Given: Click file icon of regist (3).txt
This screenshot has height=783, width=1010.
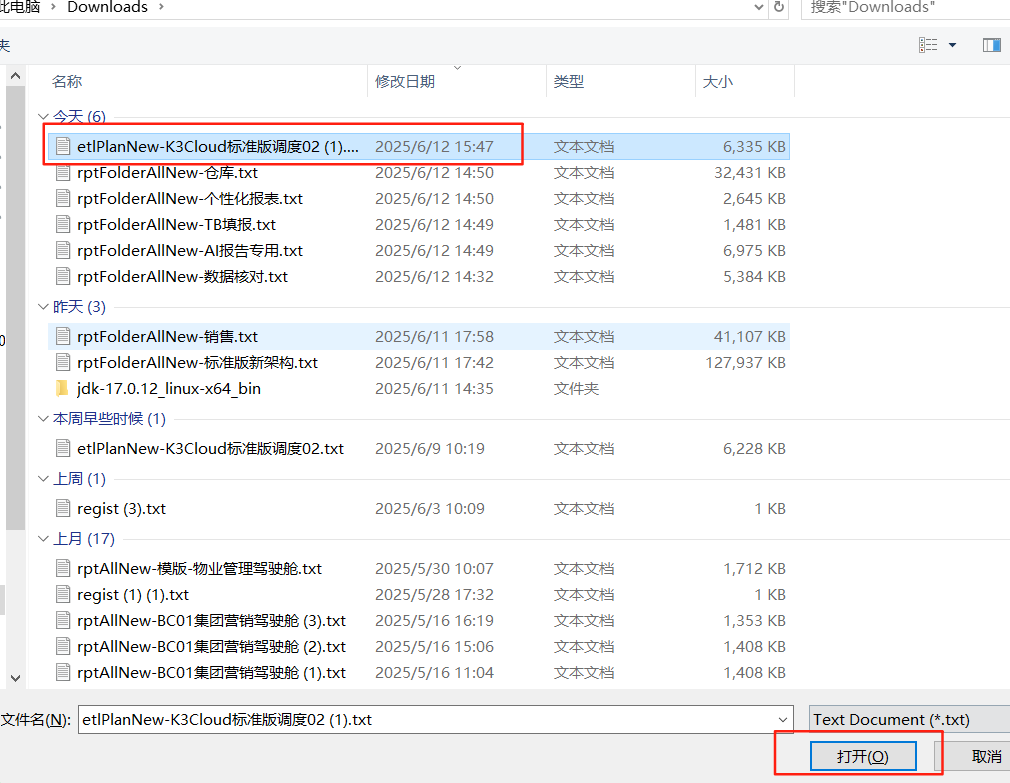Looking at the screenshot, I should [x=63, y=508].
